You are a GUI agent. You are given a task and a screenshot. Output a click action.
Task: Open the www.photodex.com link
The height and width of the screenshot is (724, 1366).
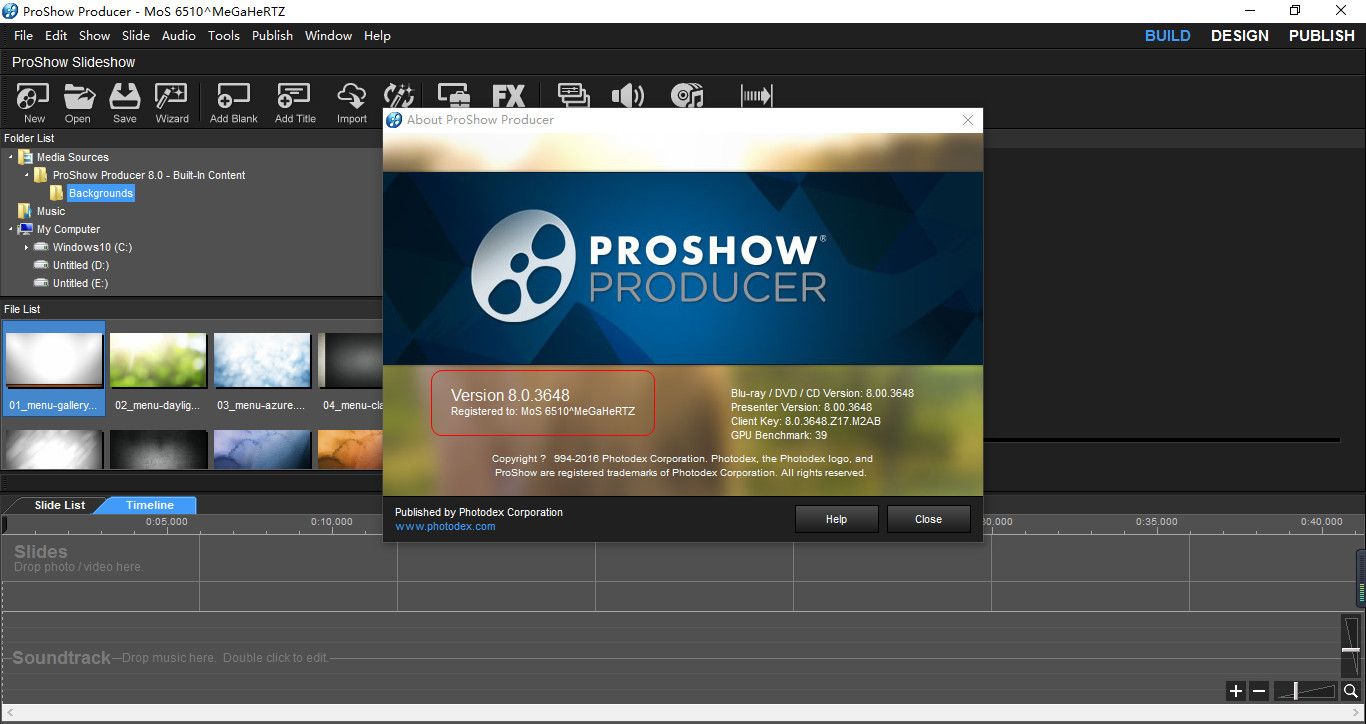[445, 526]
